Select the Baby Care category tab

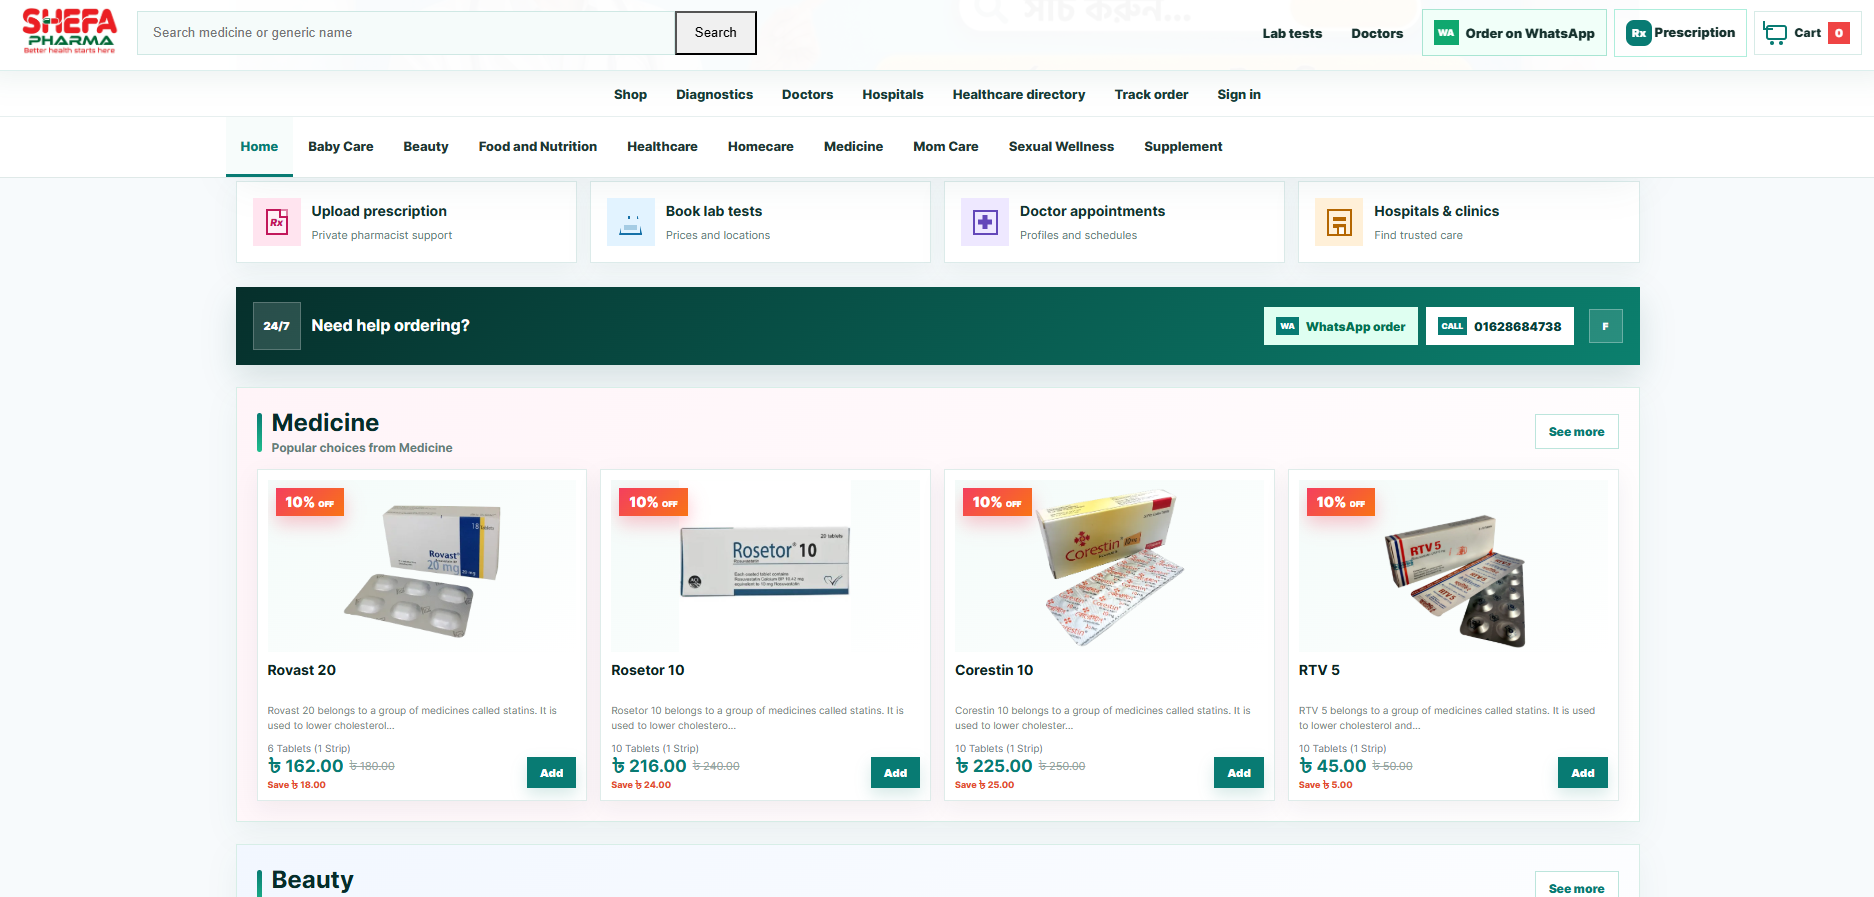tap(341, 146)
